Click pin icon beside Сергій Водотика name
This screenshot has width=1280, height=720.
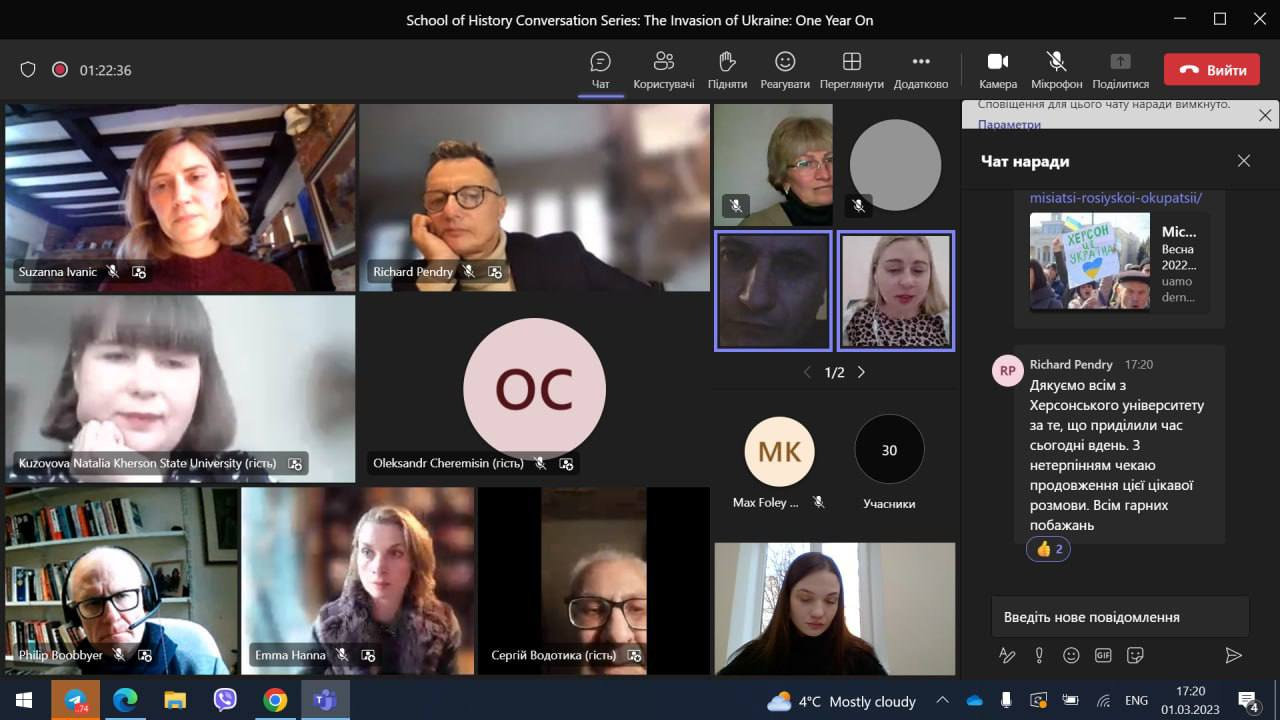[634, 655]
